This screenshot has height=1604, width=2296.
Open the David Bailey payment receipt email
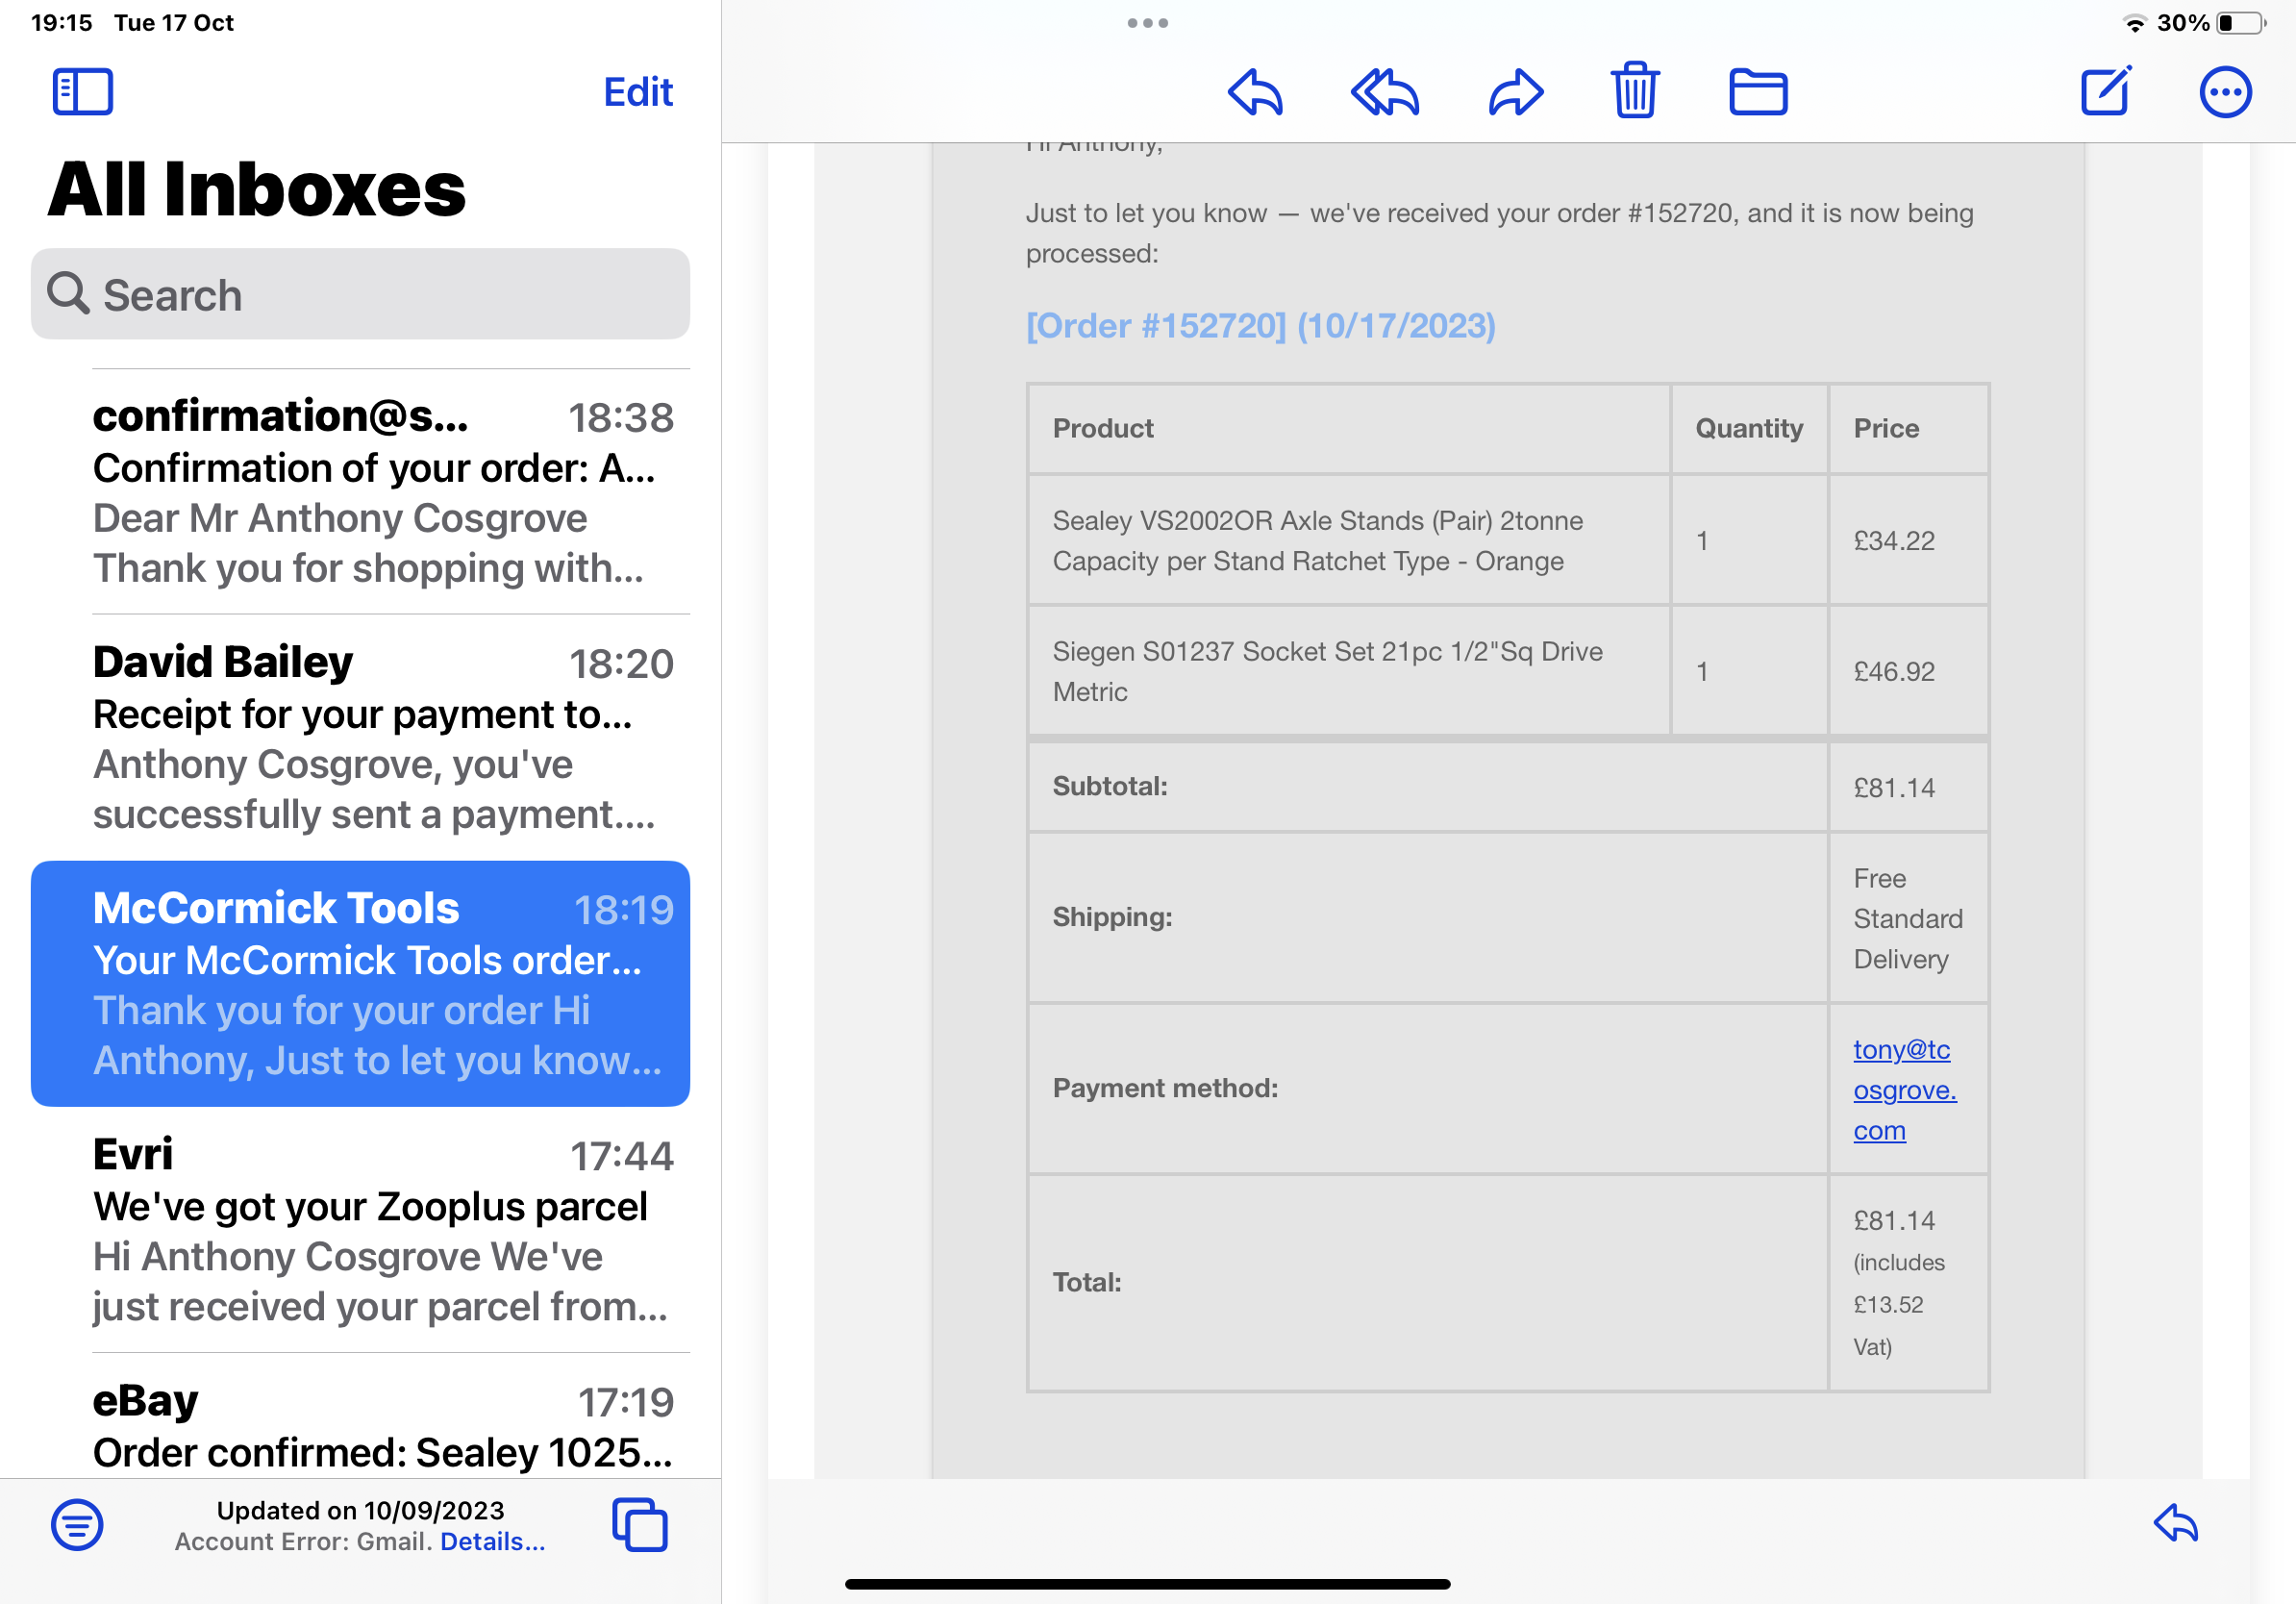[x=380, y=737]
